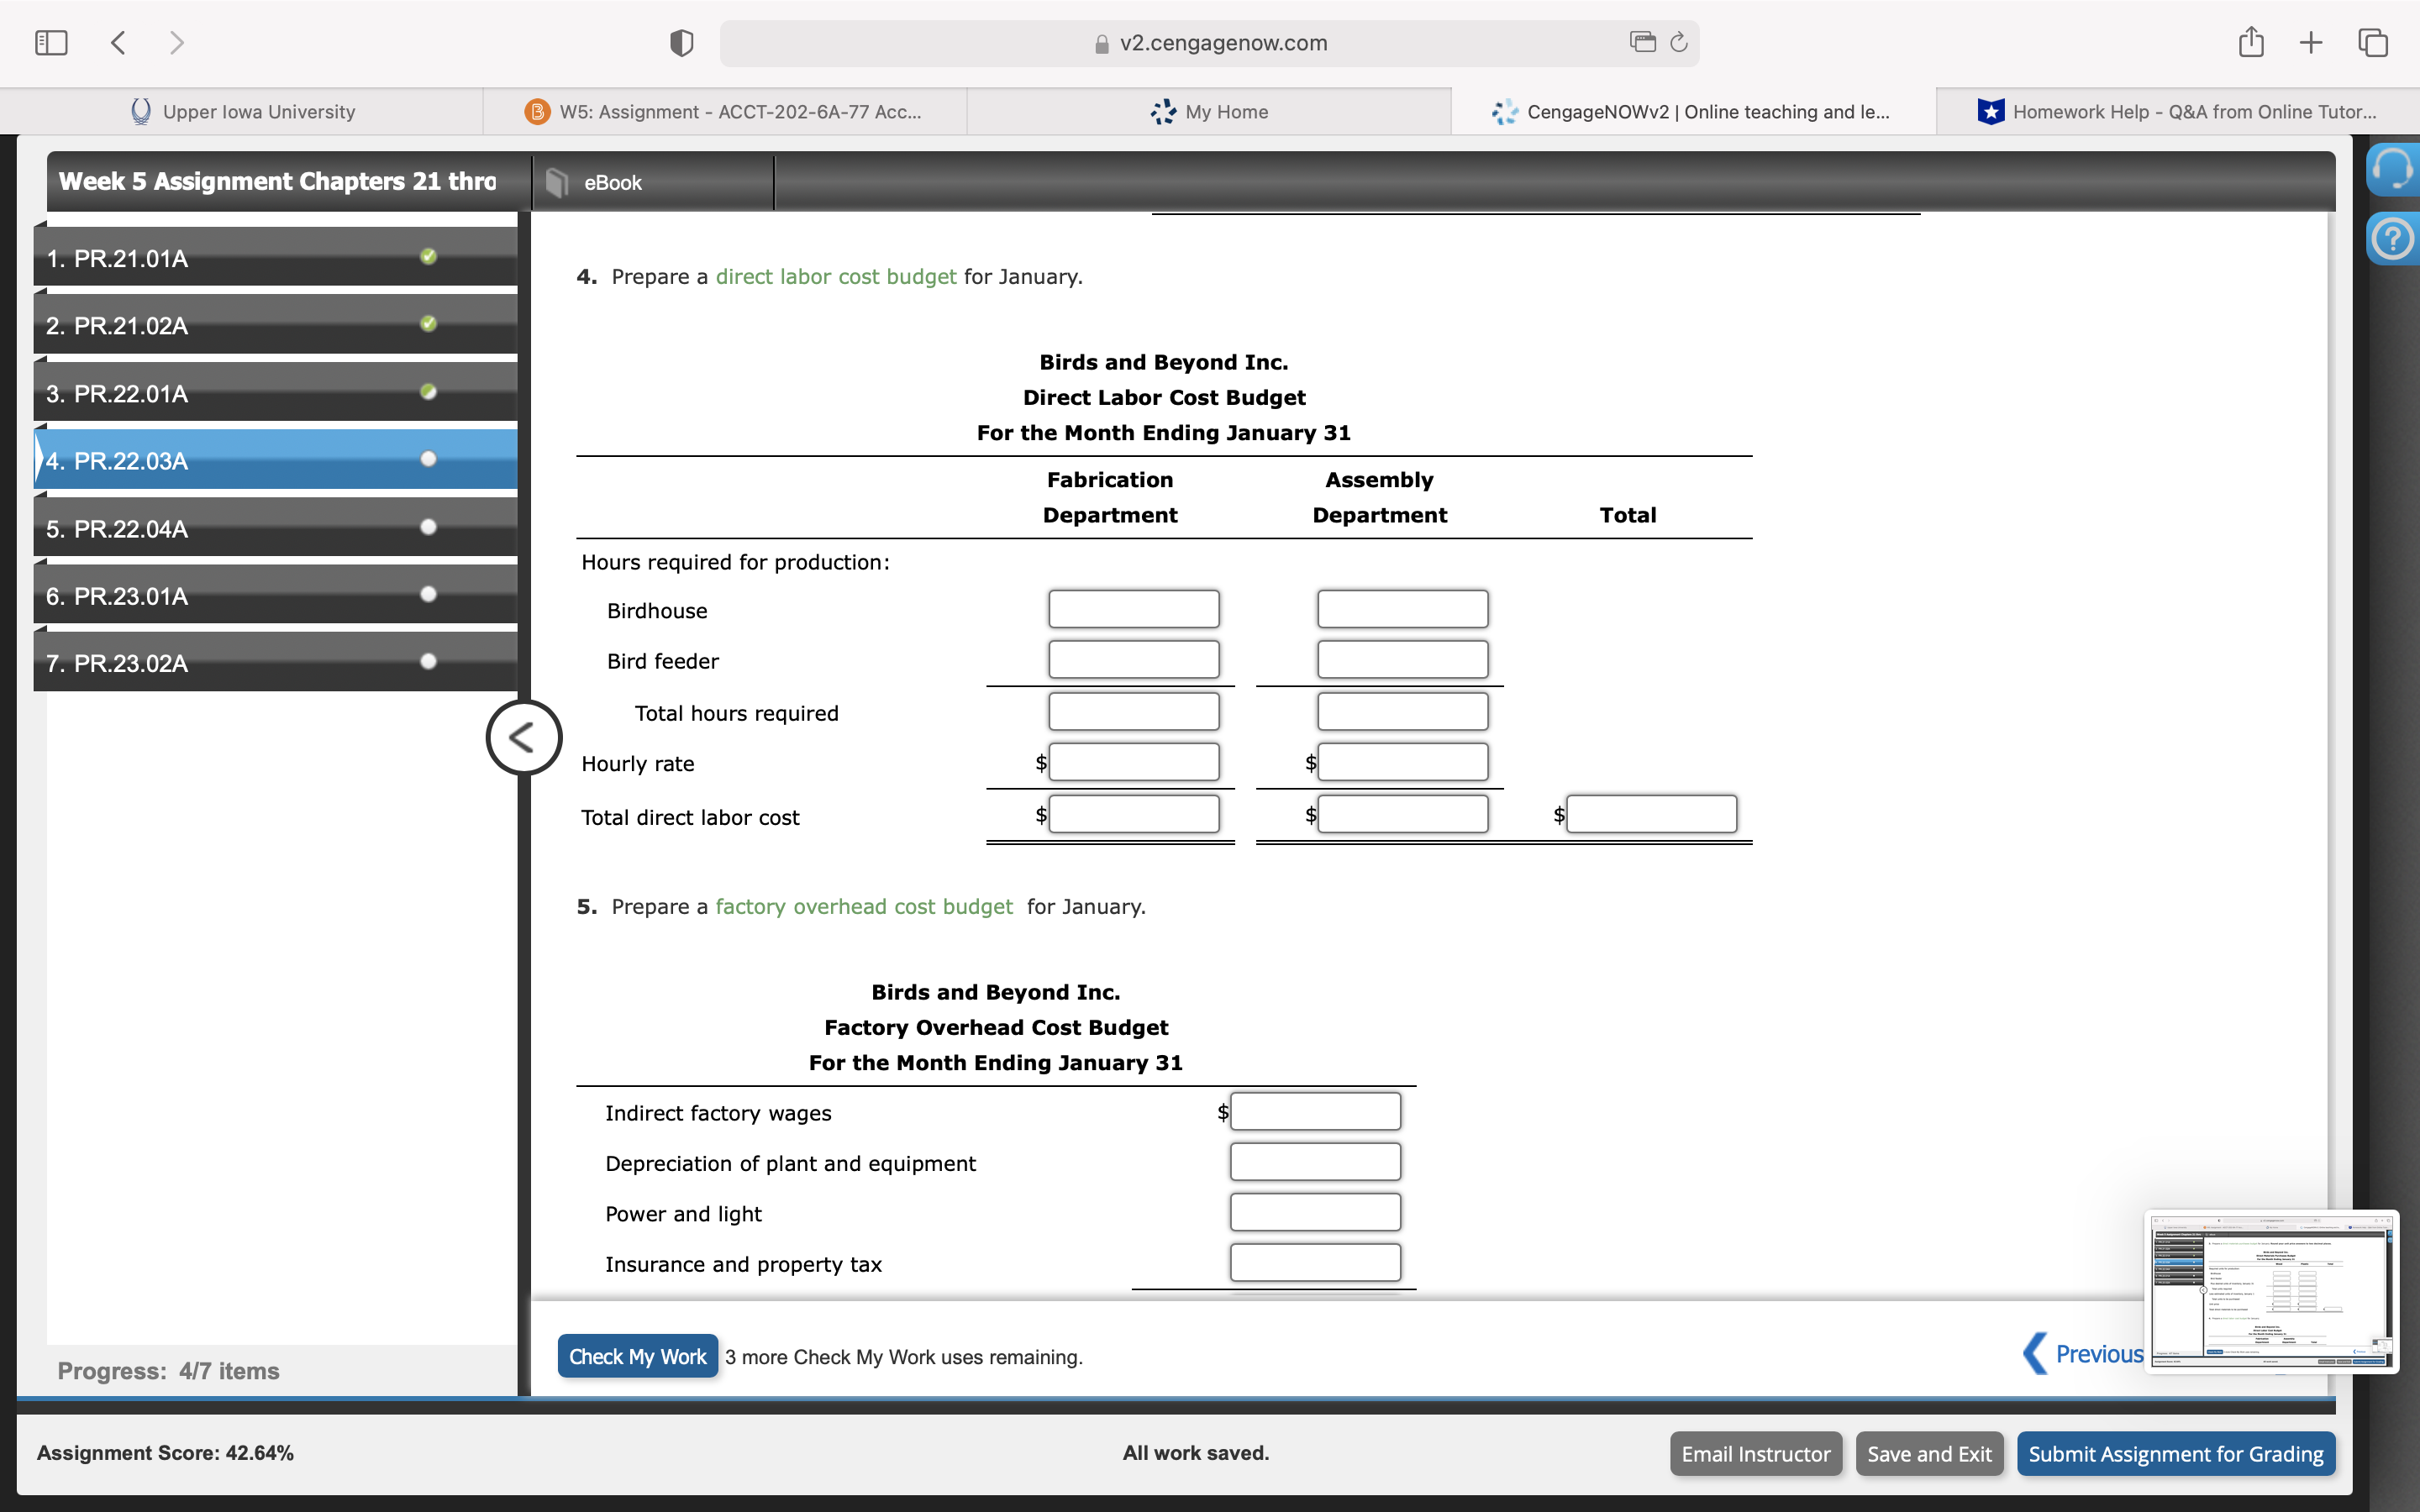
Task: Open a new browser tab with the plus icon
Action: click(2311, 42)
